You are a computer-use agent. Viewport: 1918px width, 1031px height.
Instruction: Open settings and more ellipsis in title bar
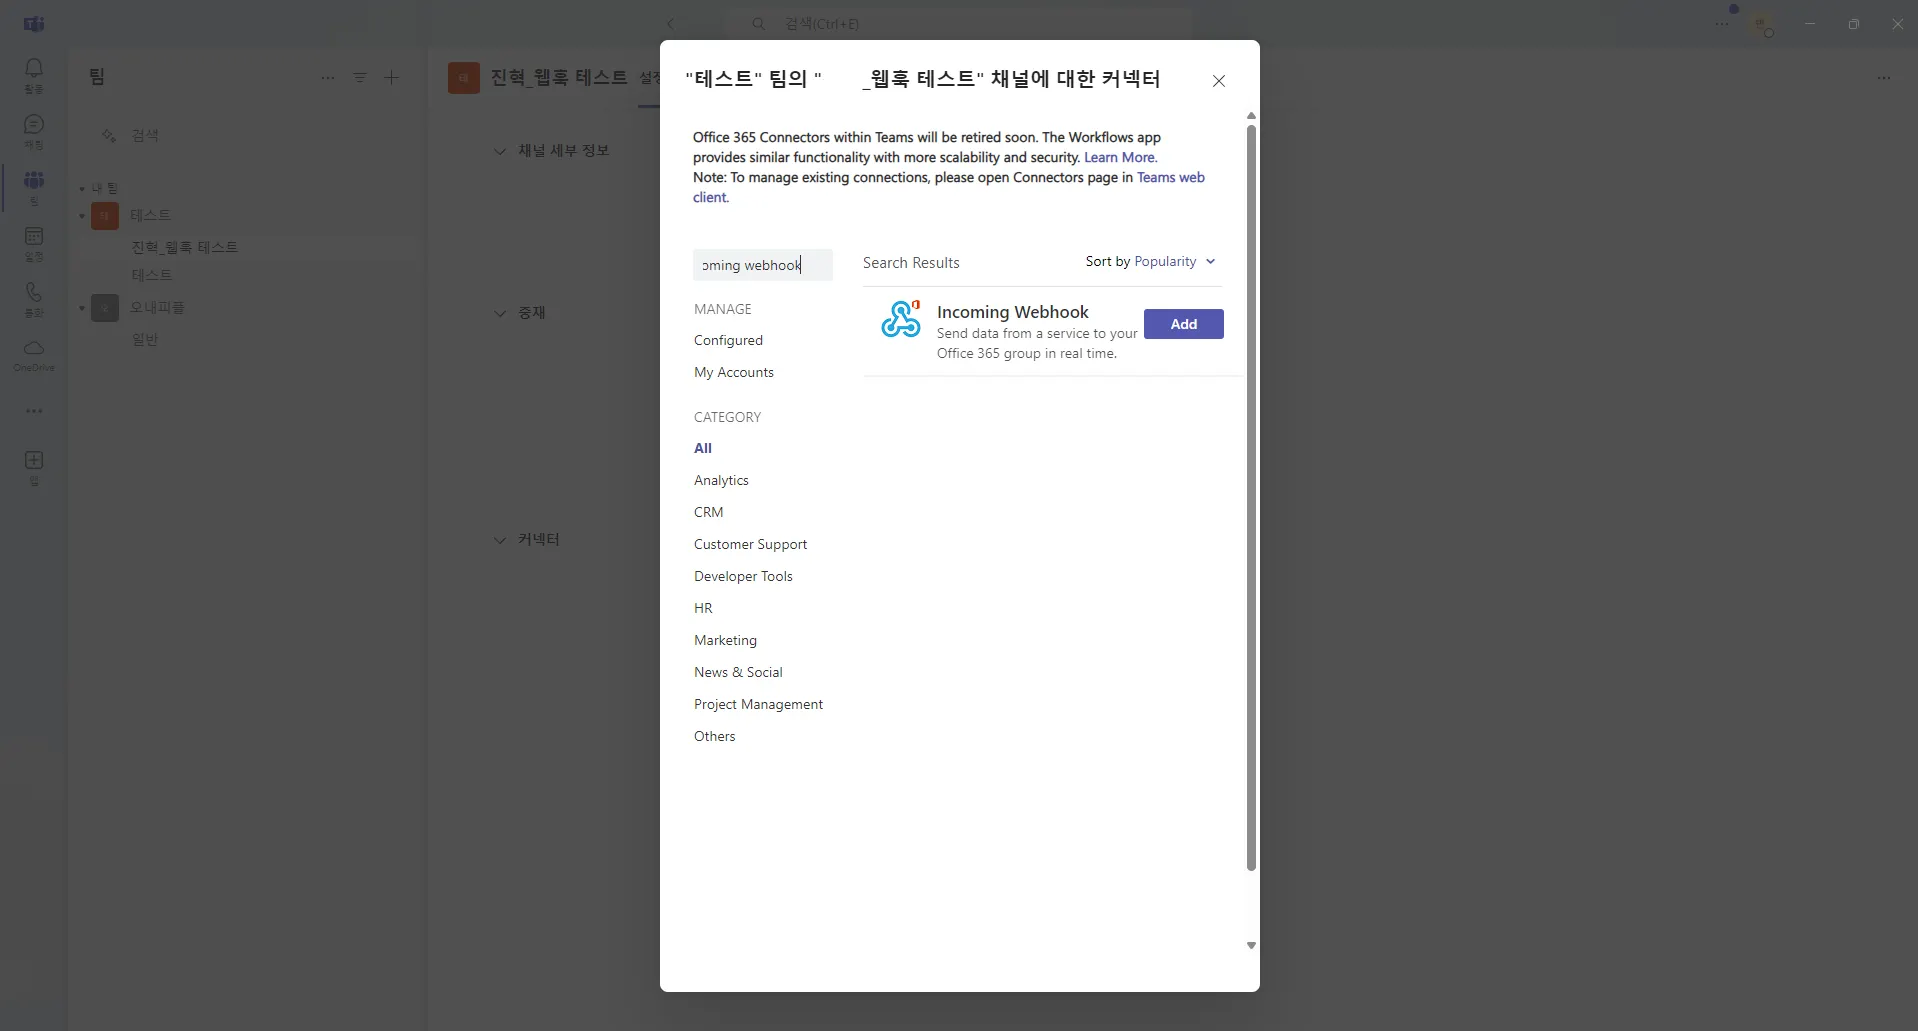(1722, 24)
